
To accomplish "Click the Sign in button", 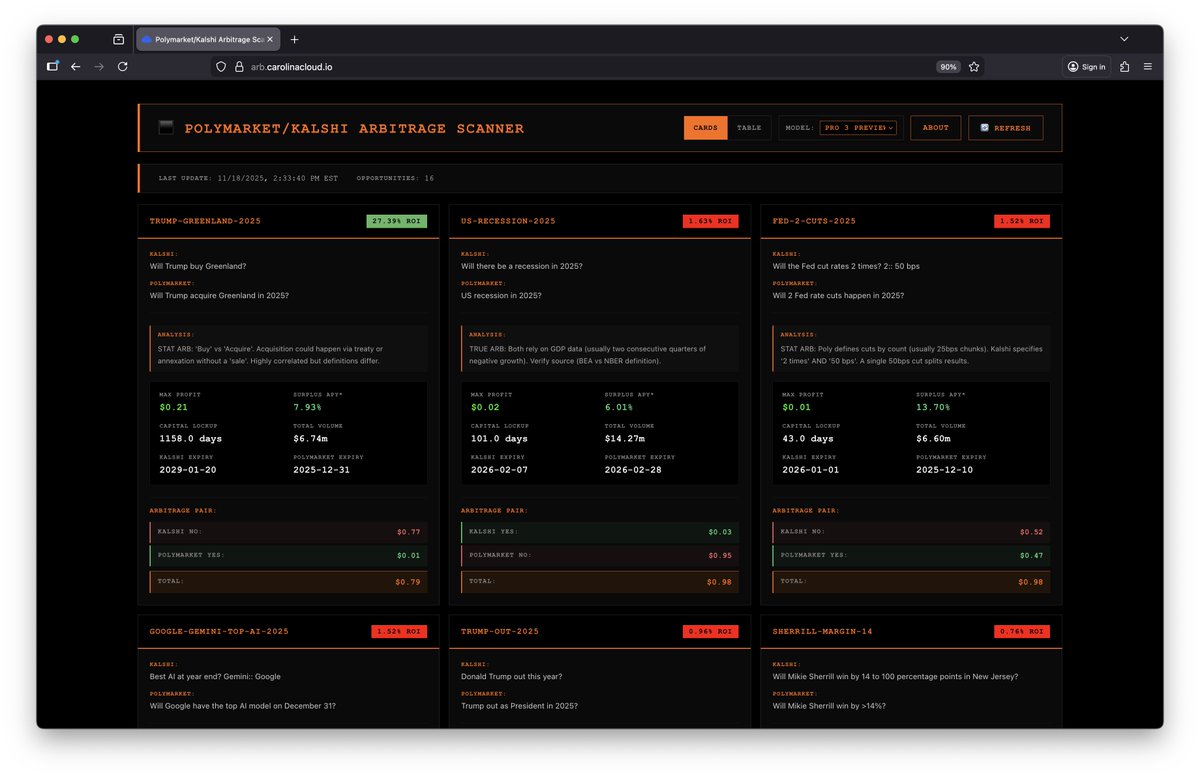I will 1086,67.
